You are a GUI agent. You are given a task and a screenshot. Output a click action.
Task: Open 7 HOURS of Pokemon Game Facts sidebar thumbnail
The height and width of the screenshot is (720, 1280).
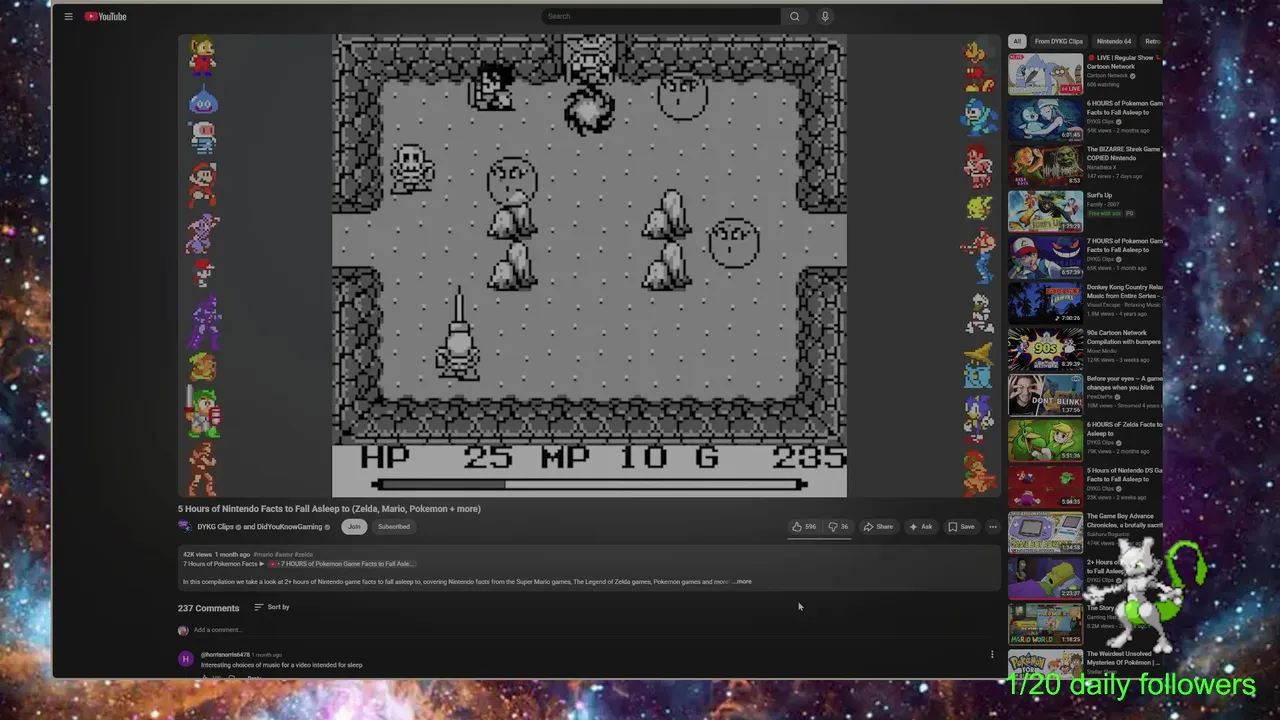pyautogui.click(x=1045, y=258)
